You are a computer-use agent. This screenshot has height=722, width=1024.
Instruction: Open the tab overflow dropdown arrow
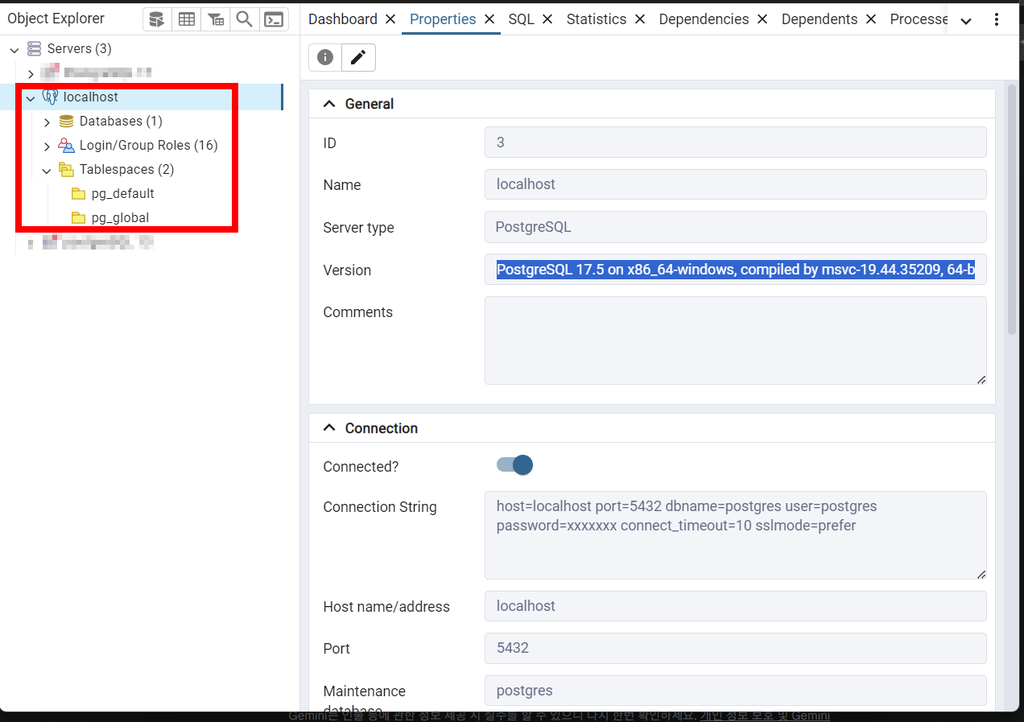[967, 21]
